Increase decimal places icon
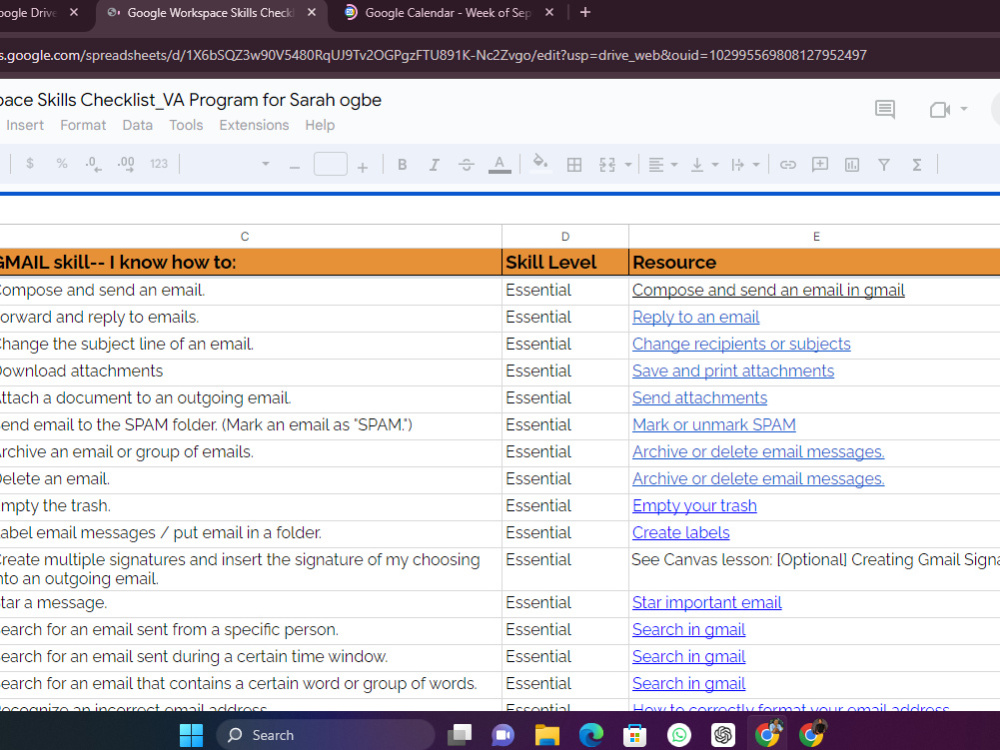The height and width of the screenshot is (750, 1000). pos(126,164)
